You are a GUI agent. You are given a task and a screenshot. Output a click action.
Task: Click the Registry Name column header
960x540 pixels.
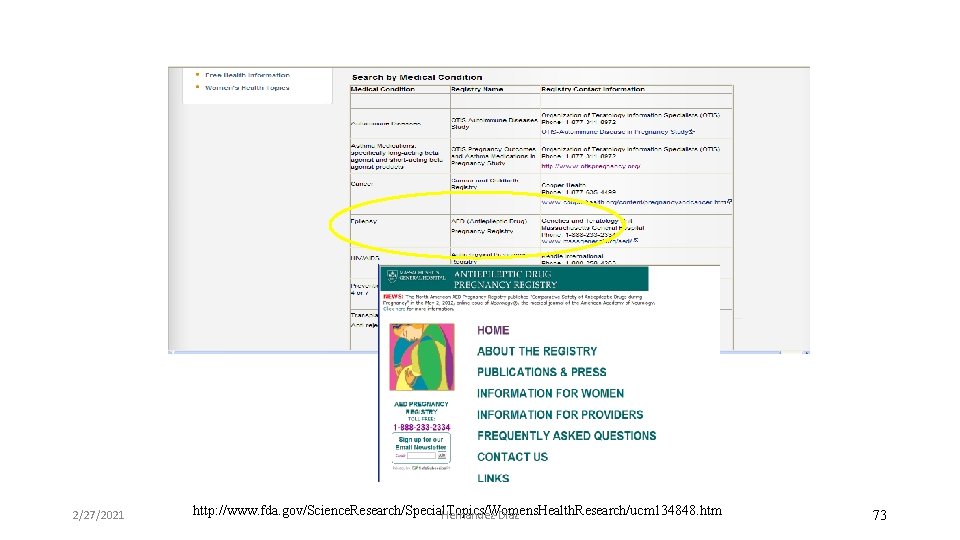pos(477,89)
